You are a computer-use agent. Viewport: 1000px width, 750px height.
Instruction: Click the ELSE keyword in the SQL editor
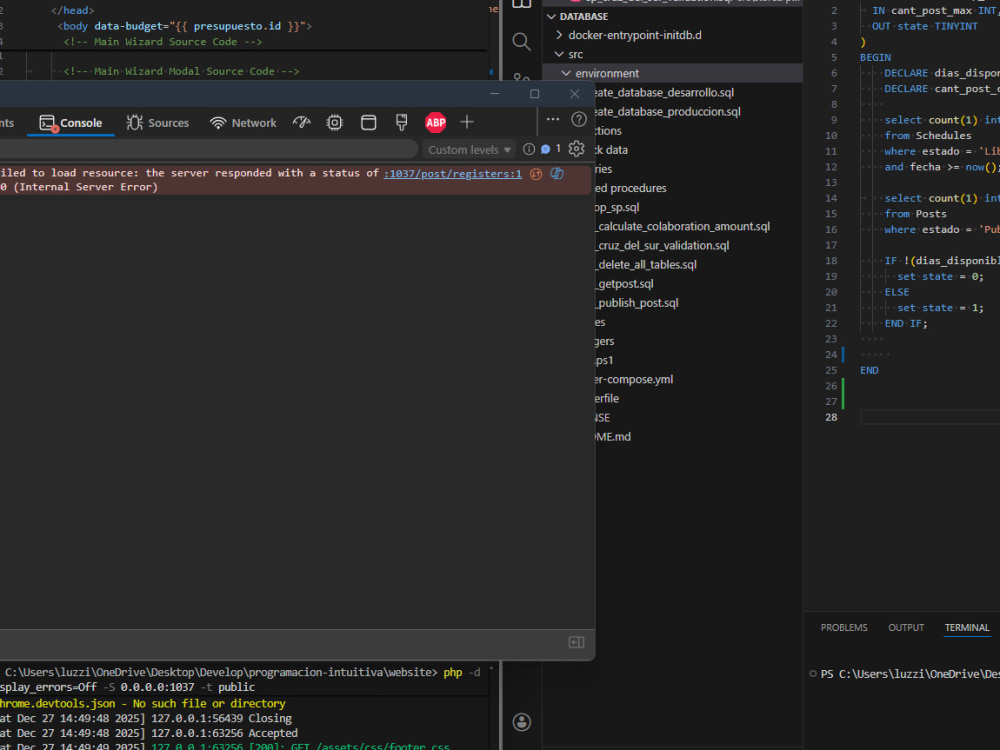click(x=897, y=292)
